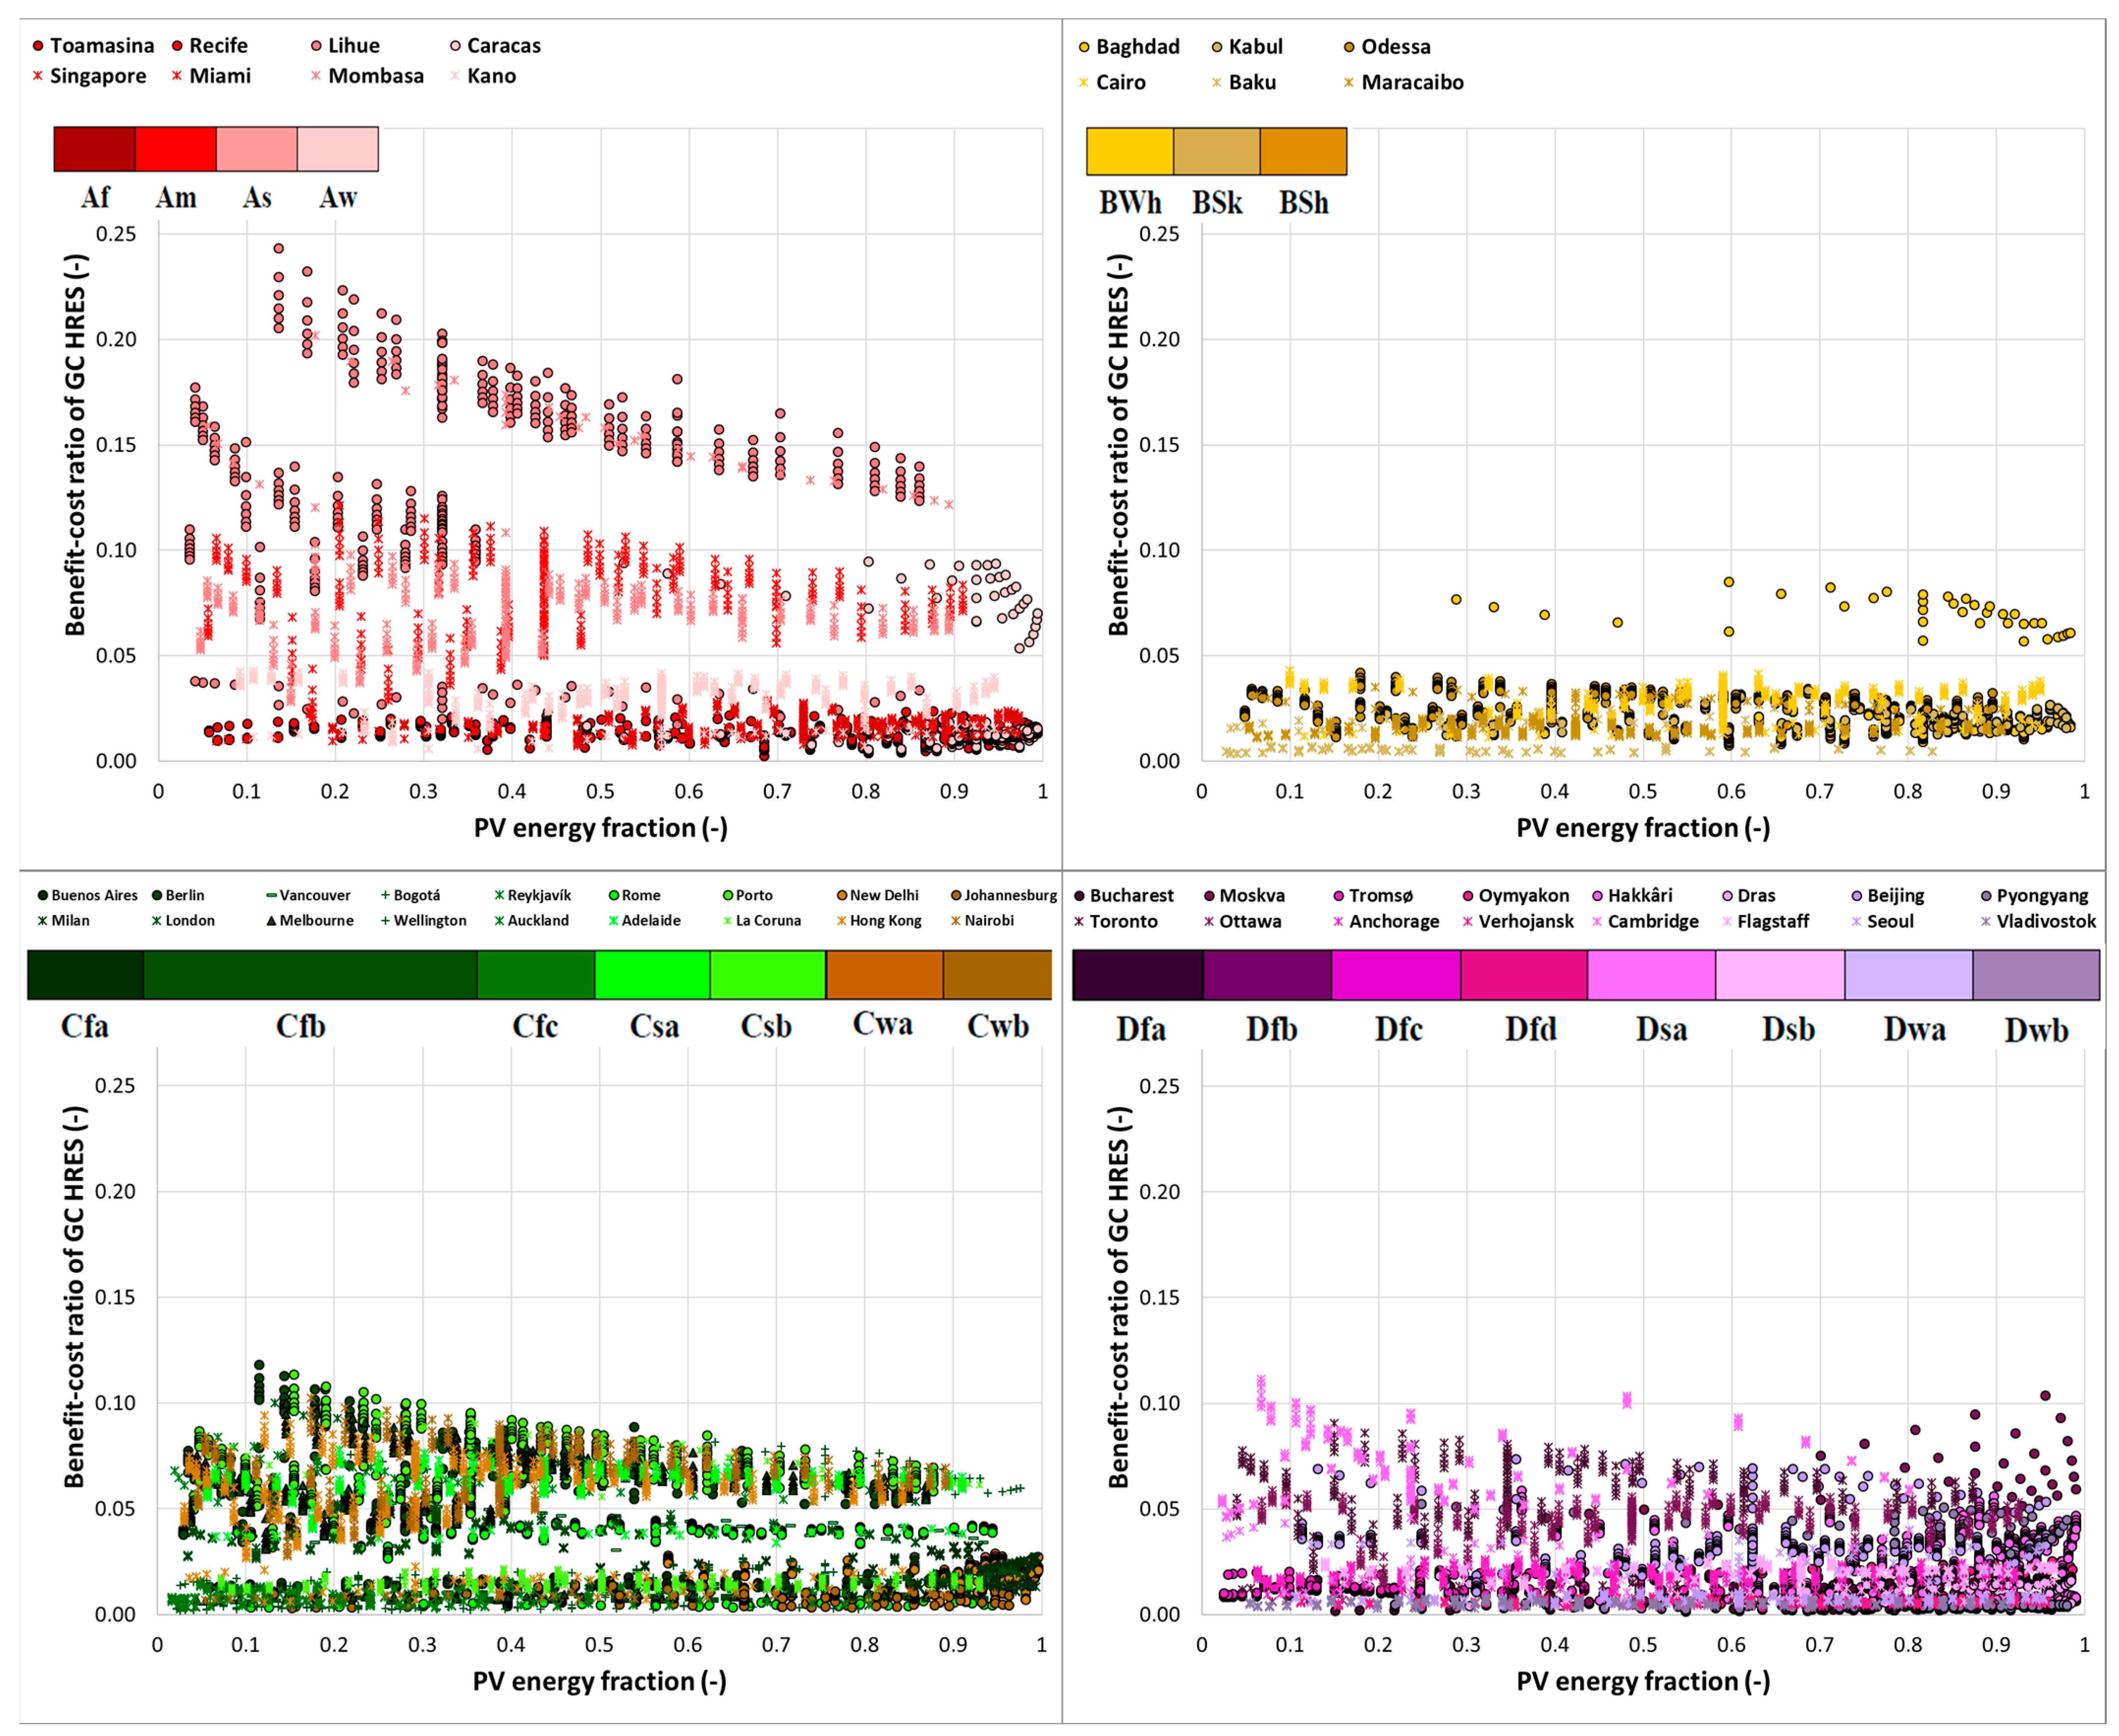The height and width of the screenshot is (1736, 2119).
Task: Click the Oymyakon legend entry text
Action: pyautogui.click(x=1523, y=896)
